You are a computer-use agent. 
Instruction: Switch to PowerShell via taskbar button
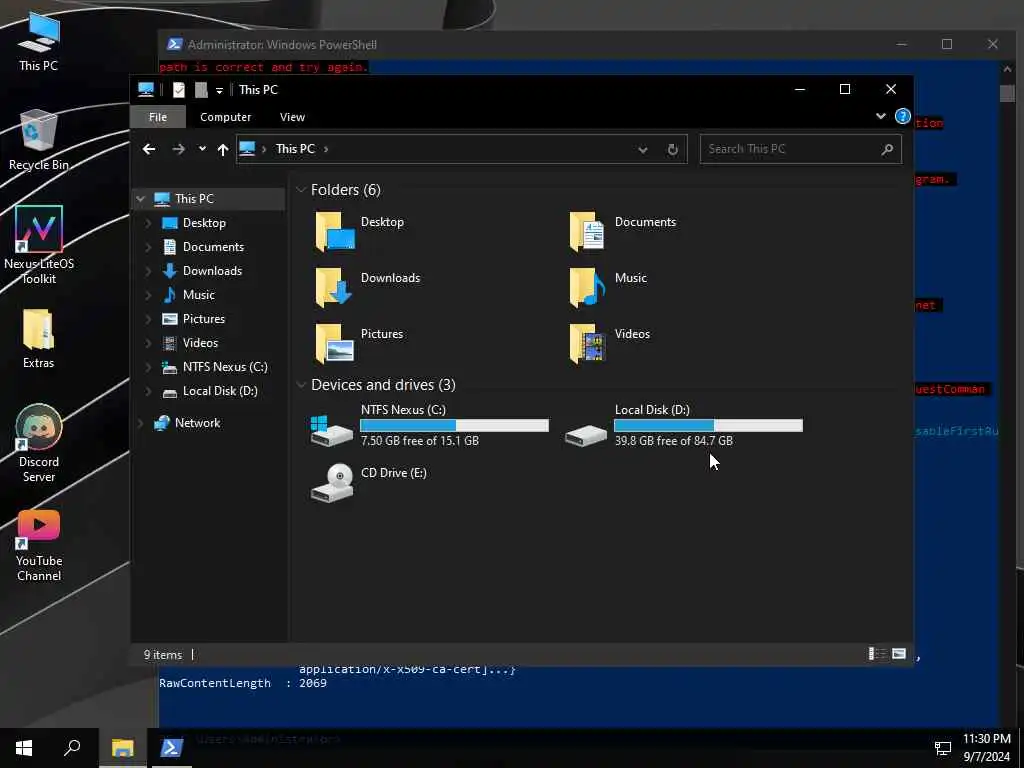[x=171, y=748]
